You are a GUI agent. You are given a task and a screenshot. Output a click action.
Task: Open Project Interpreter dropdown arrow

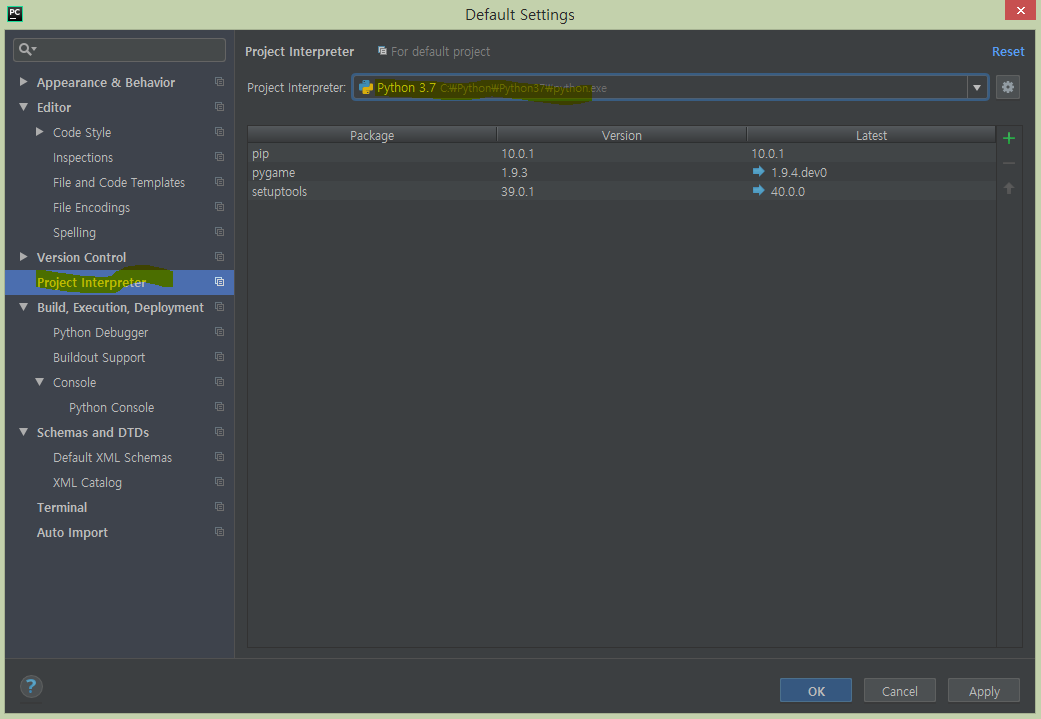(x=977, y=88)
